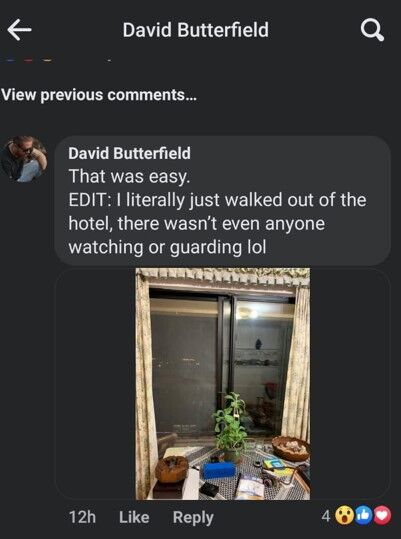401x539 pixels.
Task: Open search with the magnifier icon
Action: [x=372, y=30]
